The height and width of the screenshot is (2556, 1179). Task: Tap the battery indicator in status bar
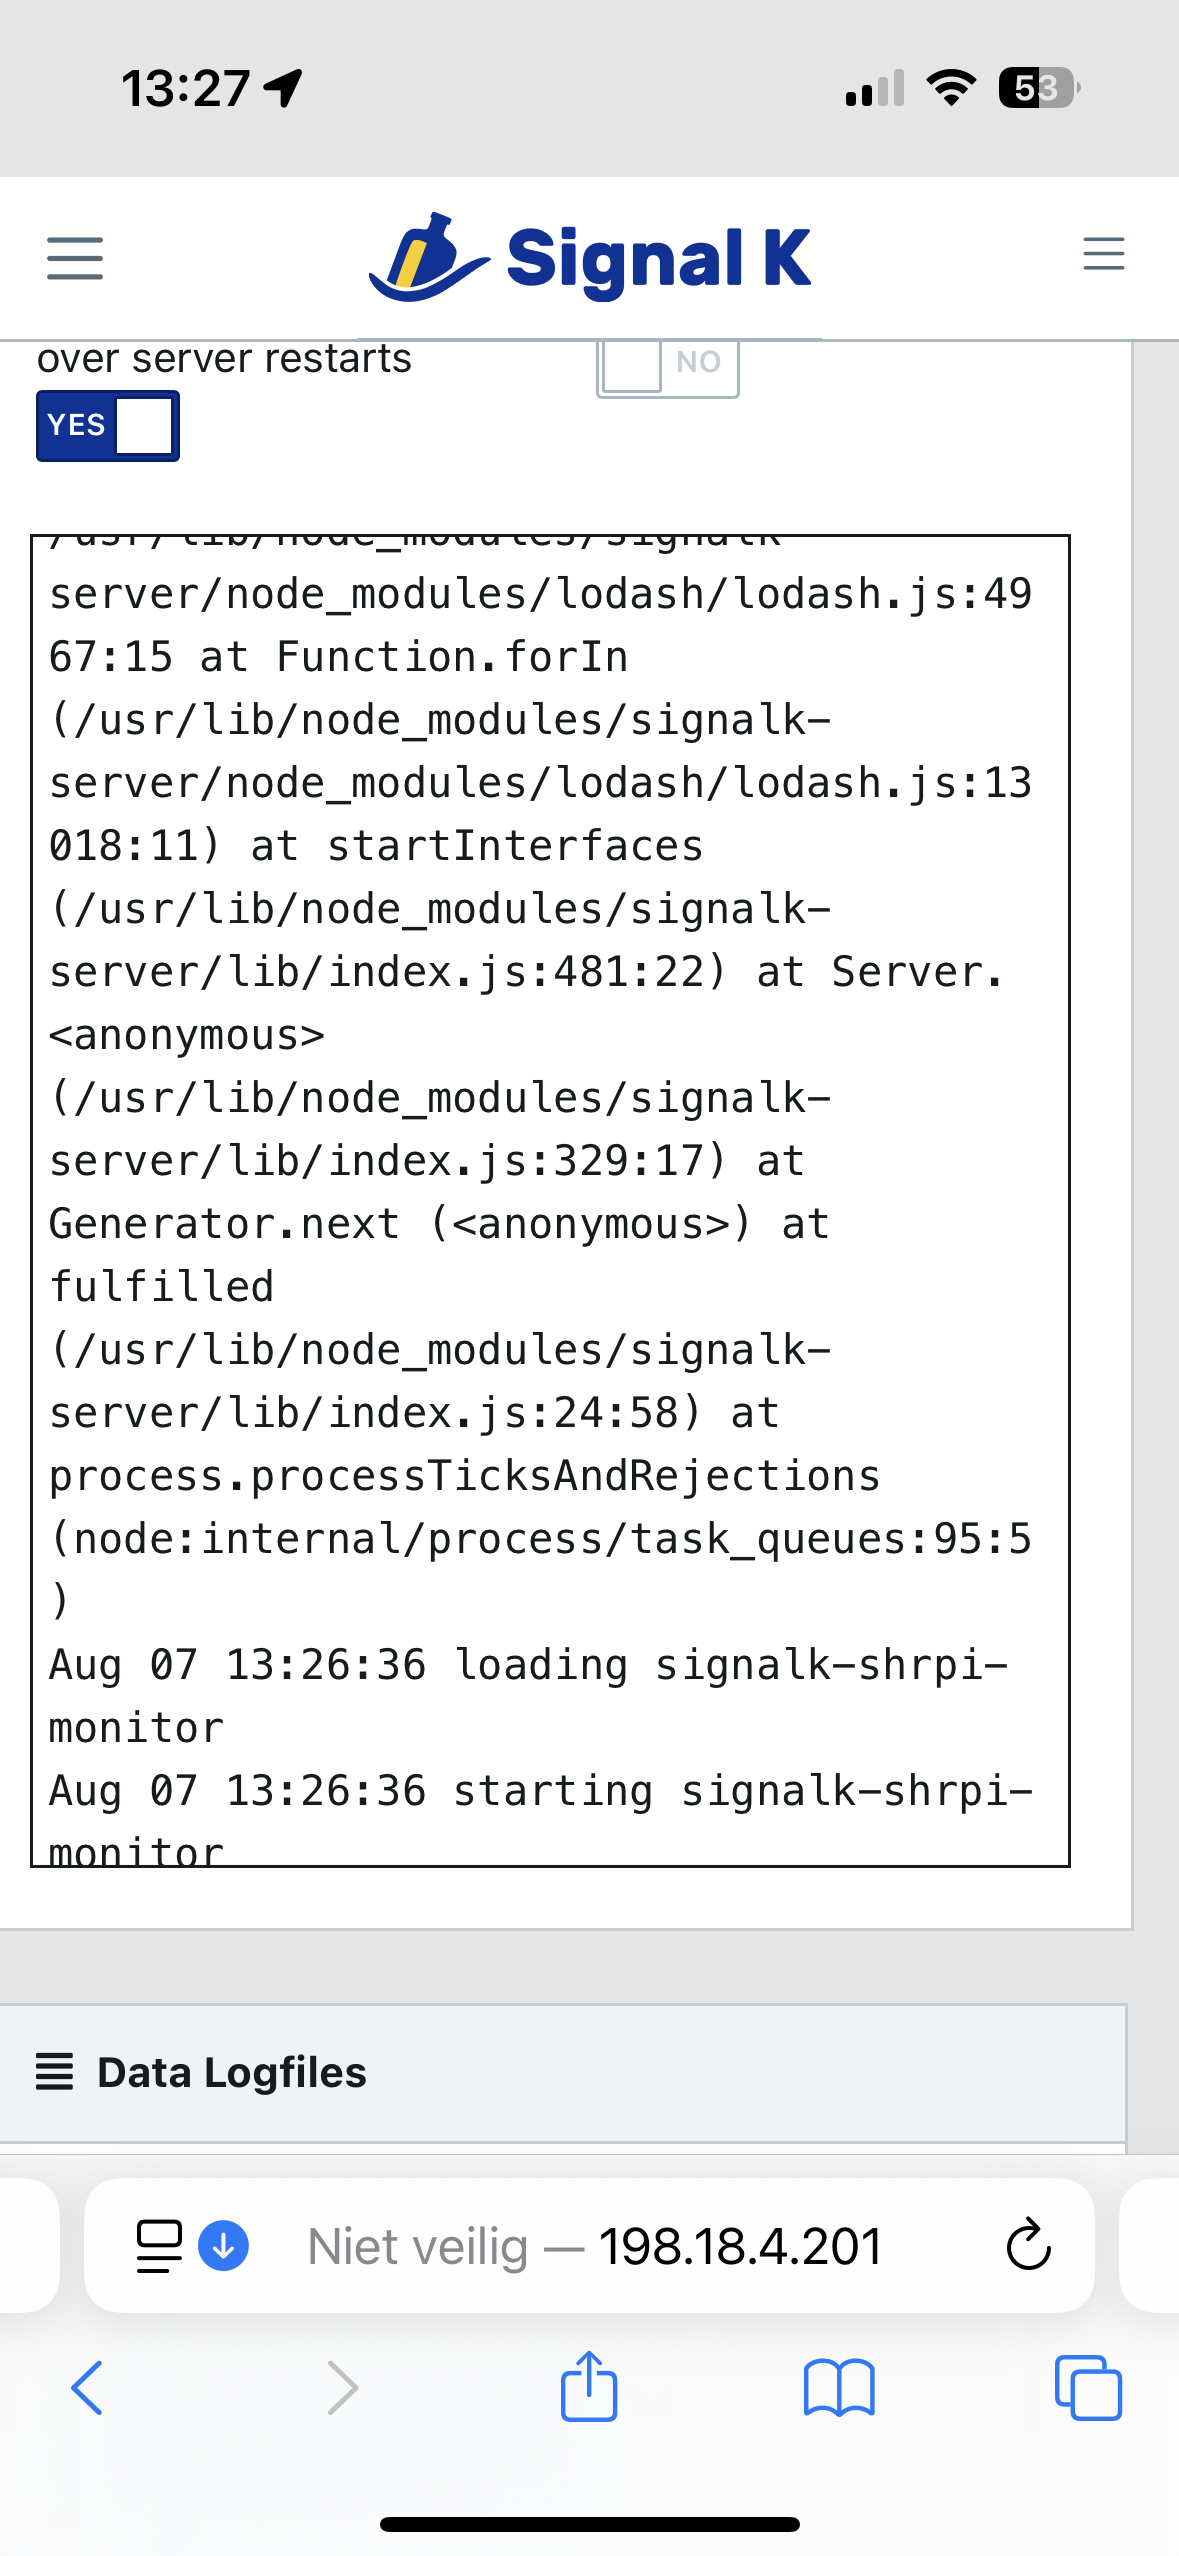click(x=1039, y=89)
